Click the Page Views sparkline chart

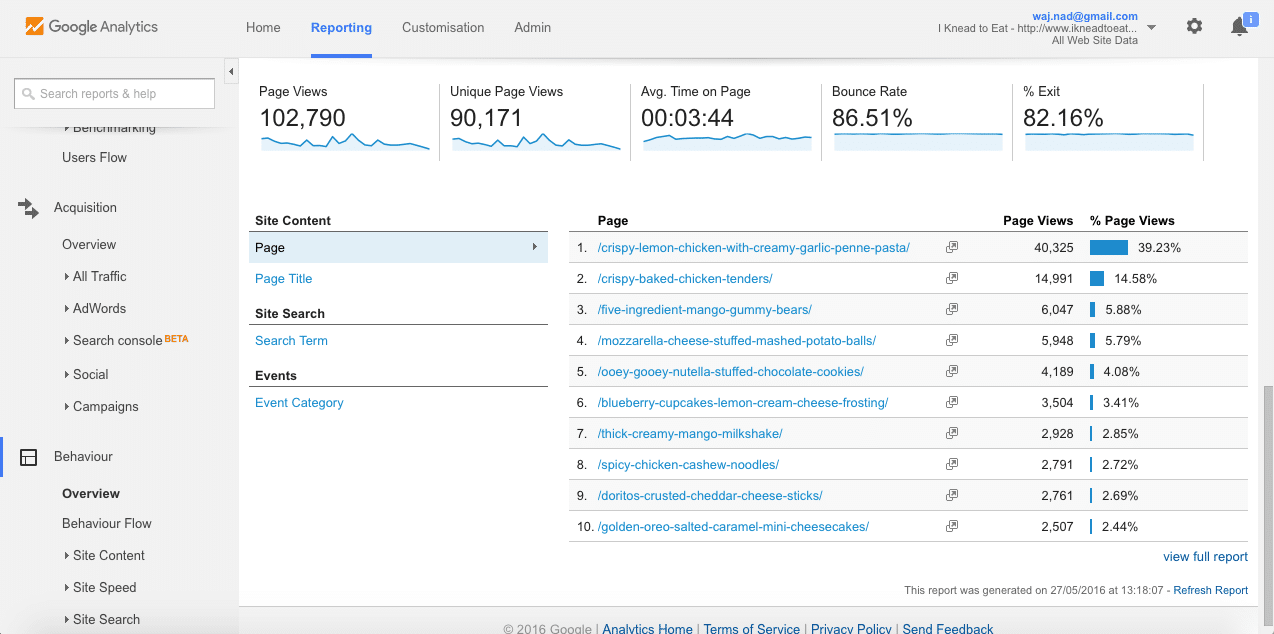pyautogui.click(x=346, y=142)
